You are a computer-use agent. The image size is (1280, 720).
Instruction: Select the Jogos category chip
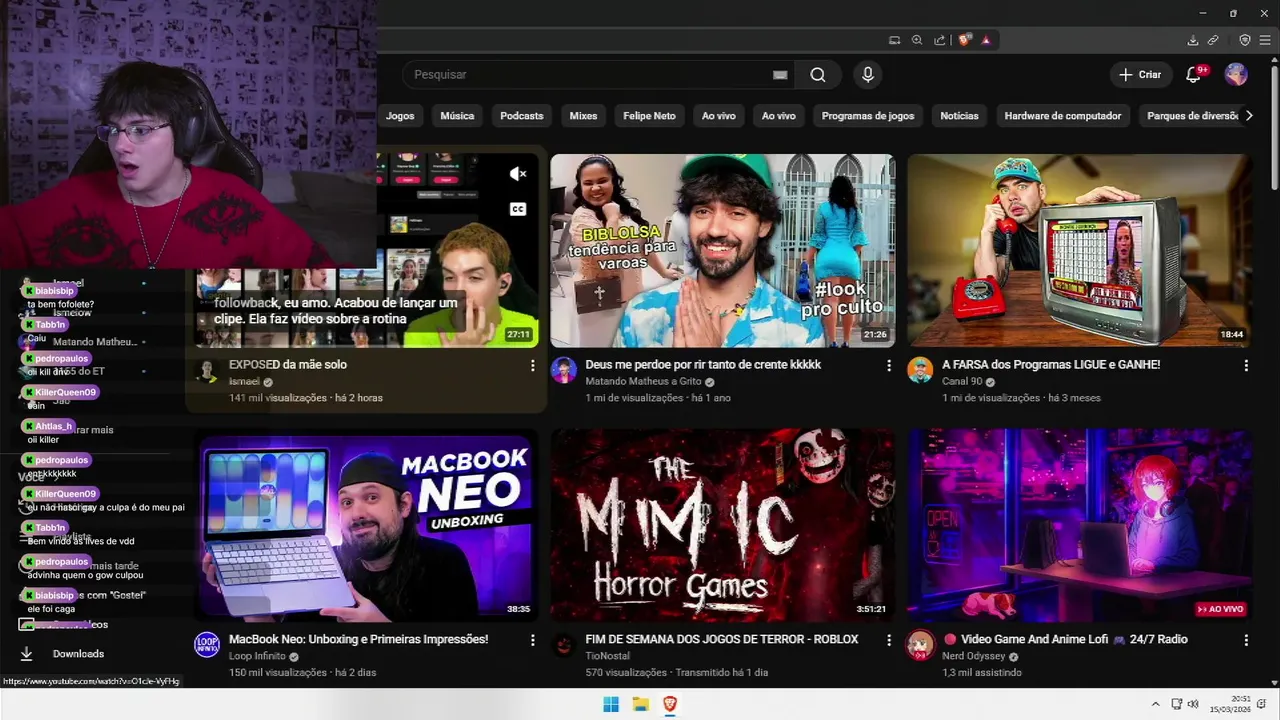point(400,116)
